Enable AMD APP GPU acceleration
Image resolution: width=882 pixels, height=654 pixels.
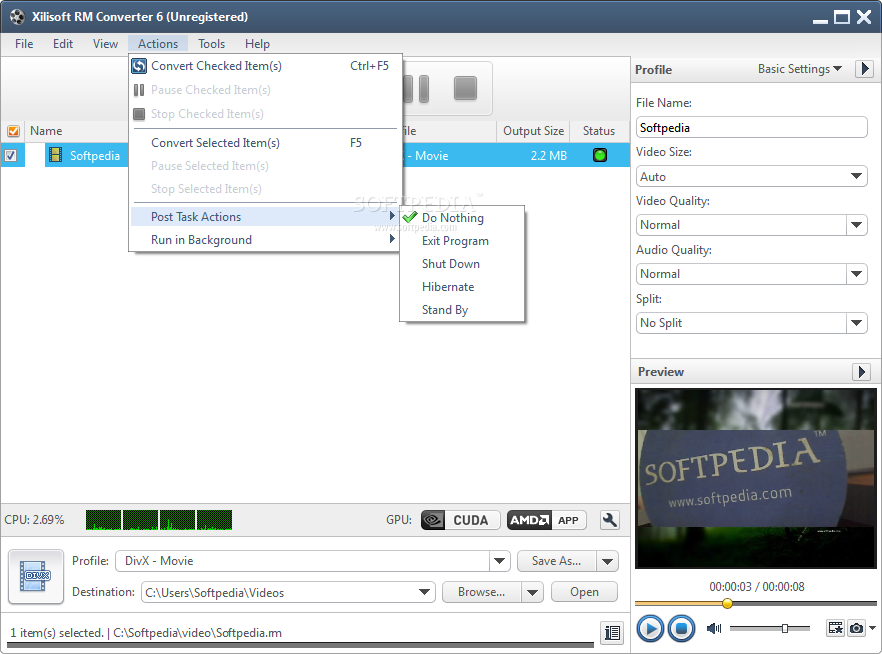(x=546, y=520)
